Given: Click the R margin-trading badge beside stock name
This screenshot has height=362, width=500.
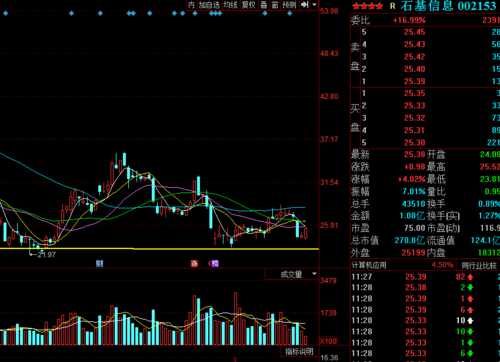Looking at the screenshot, I should 393,6.
